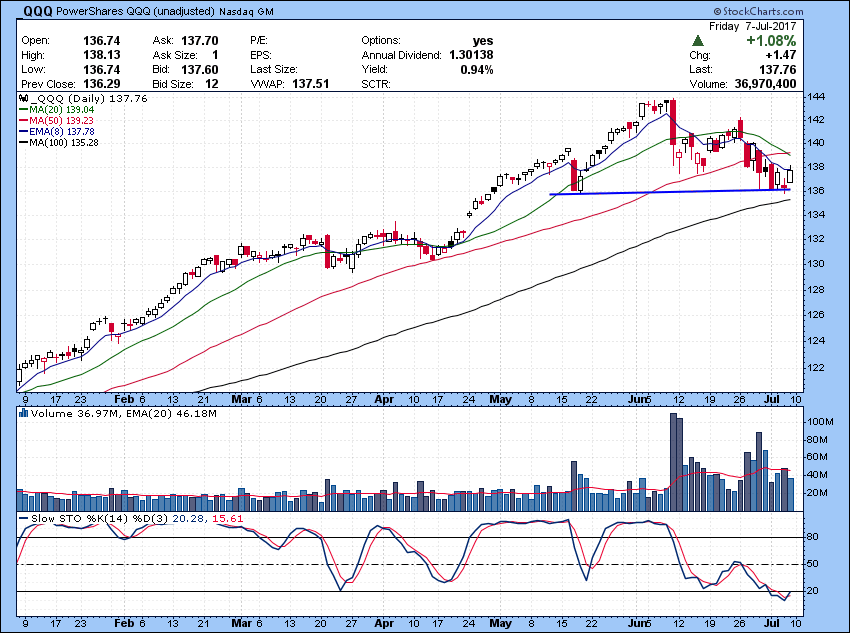This screenshot has width=850, height=633.
Task: Click the 50 stochastic axis label
Action: tap(813, 564)
